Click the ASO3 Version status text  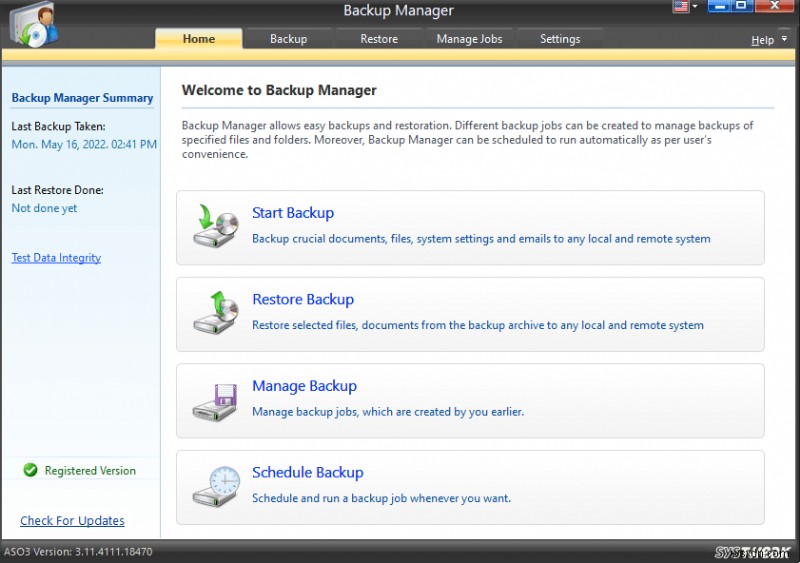(x=78, y=552)
